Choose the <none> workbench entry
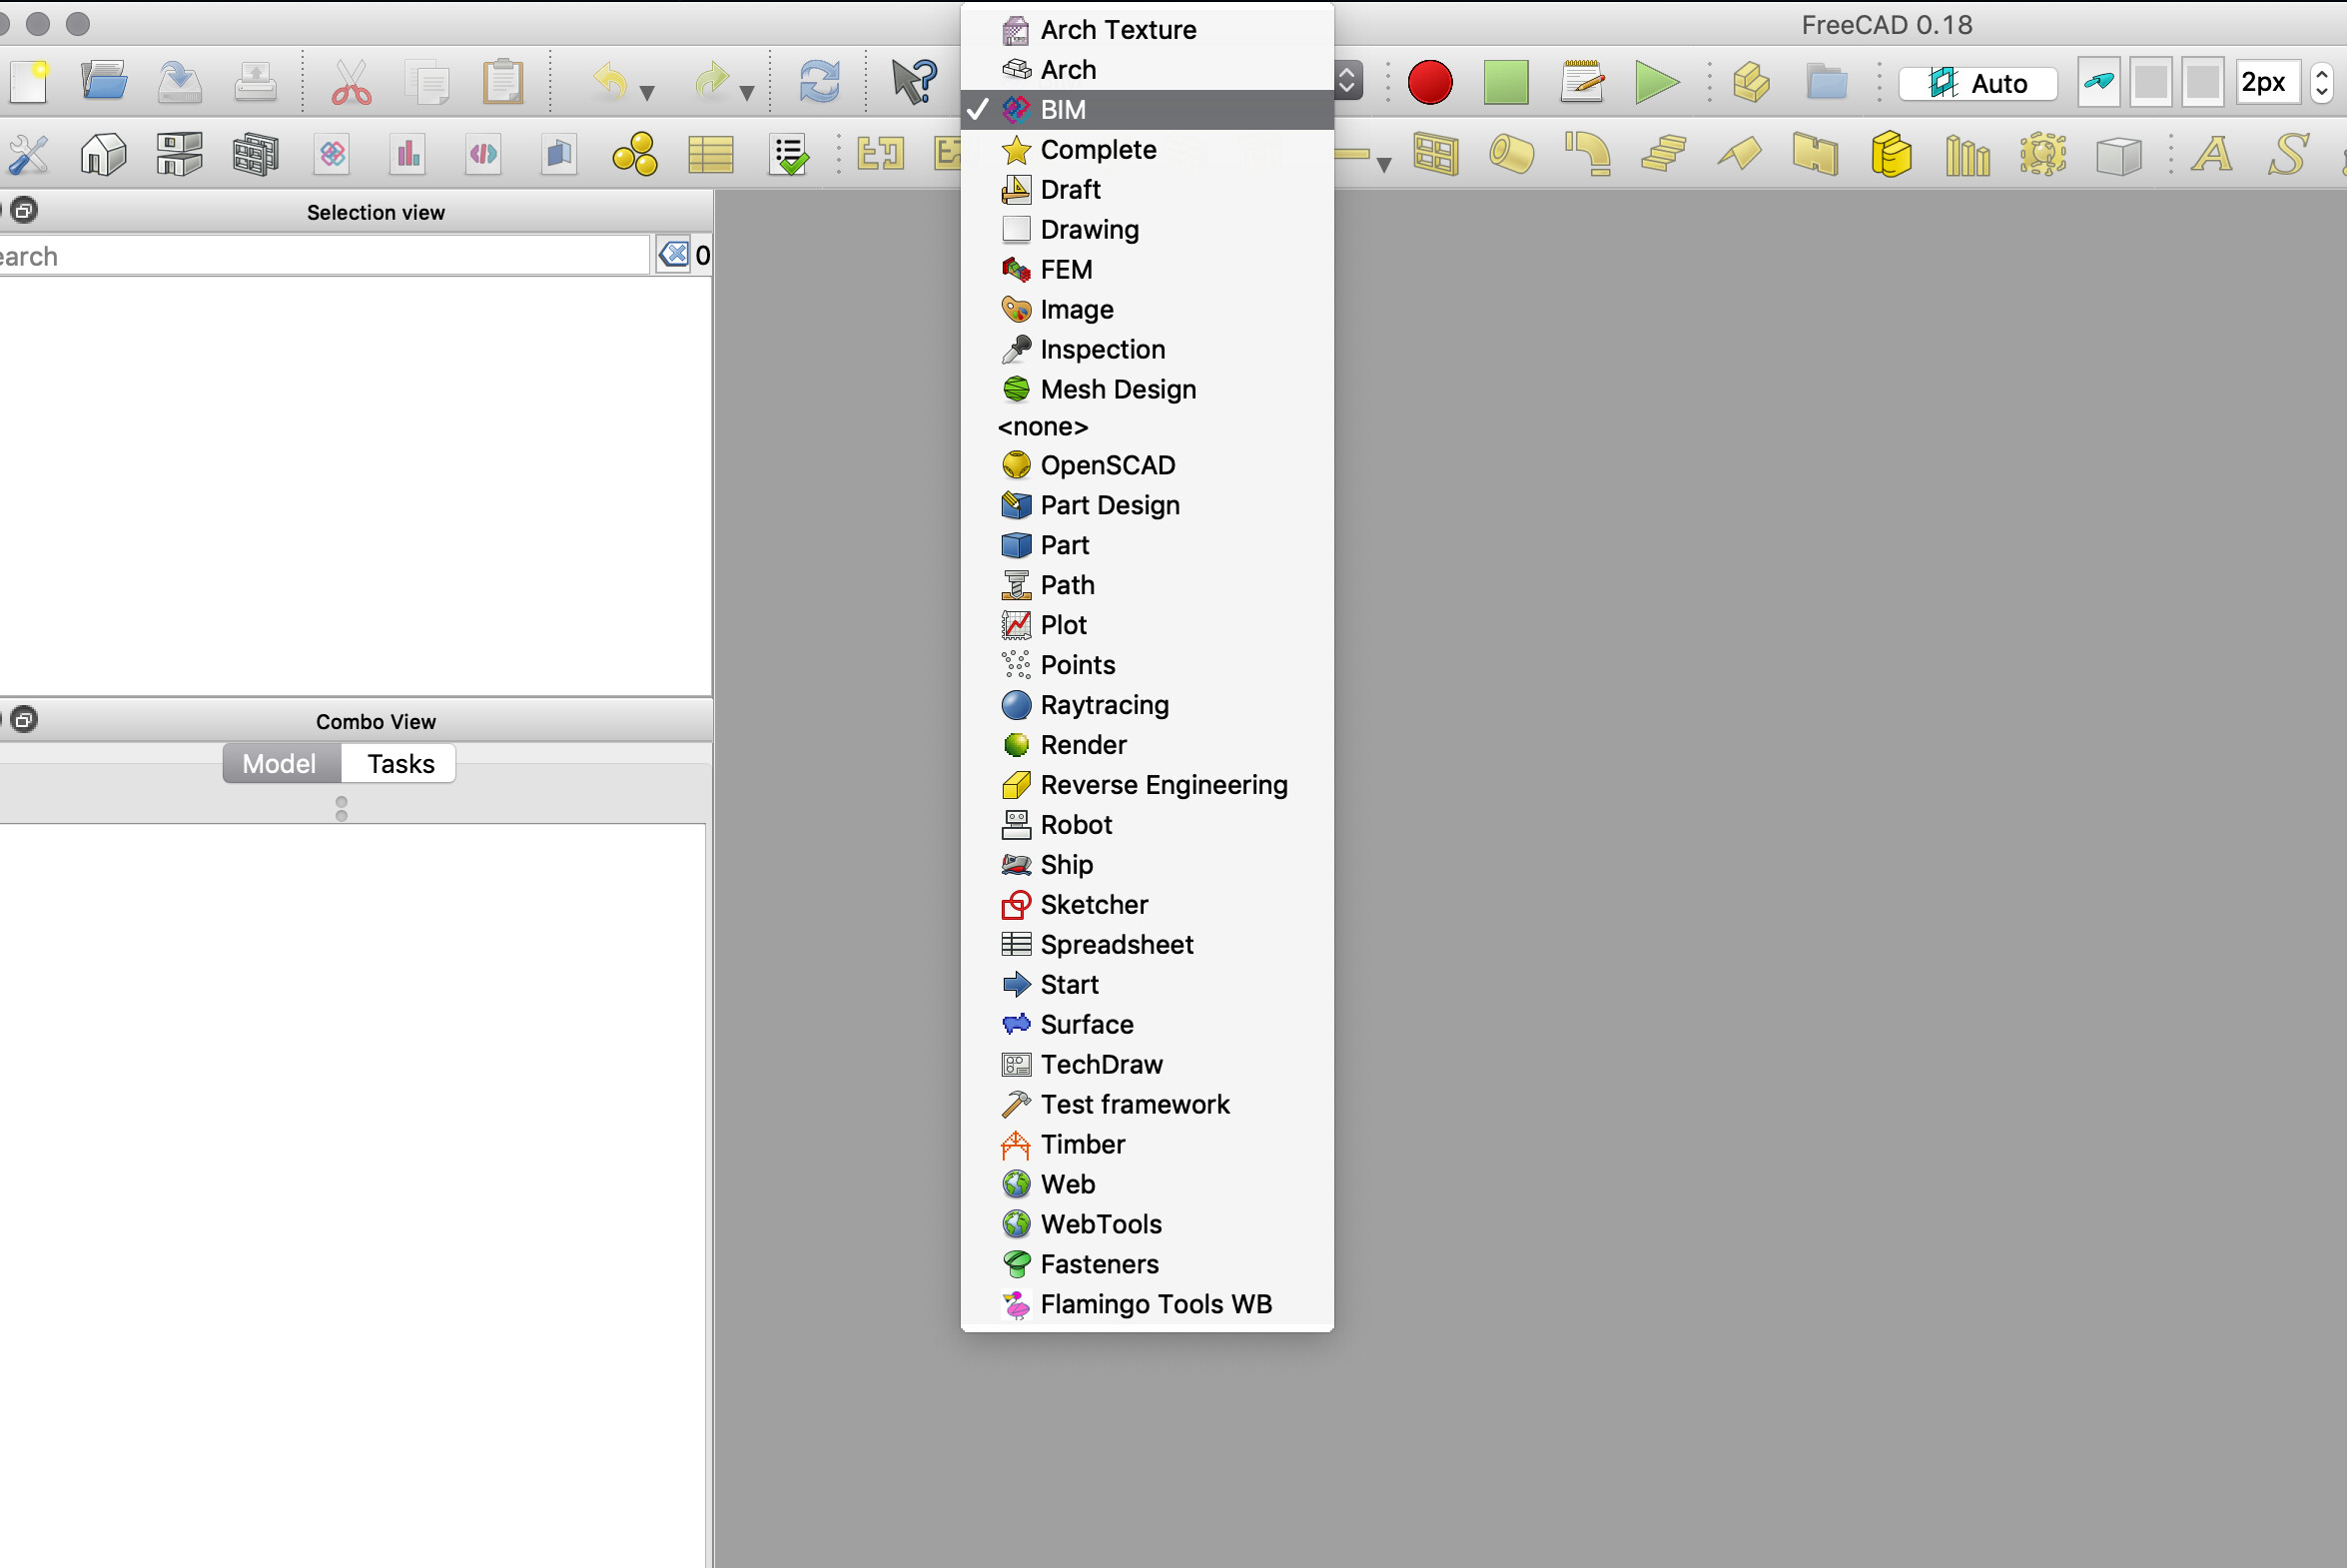Viewport: 2347px width, 1568px height. 1147,427
